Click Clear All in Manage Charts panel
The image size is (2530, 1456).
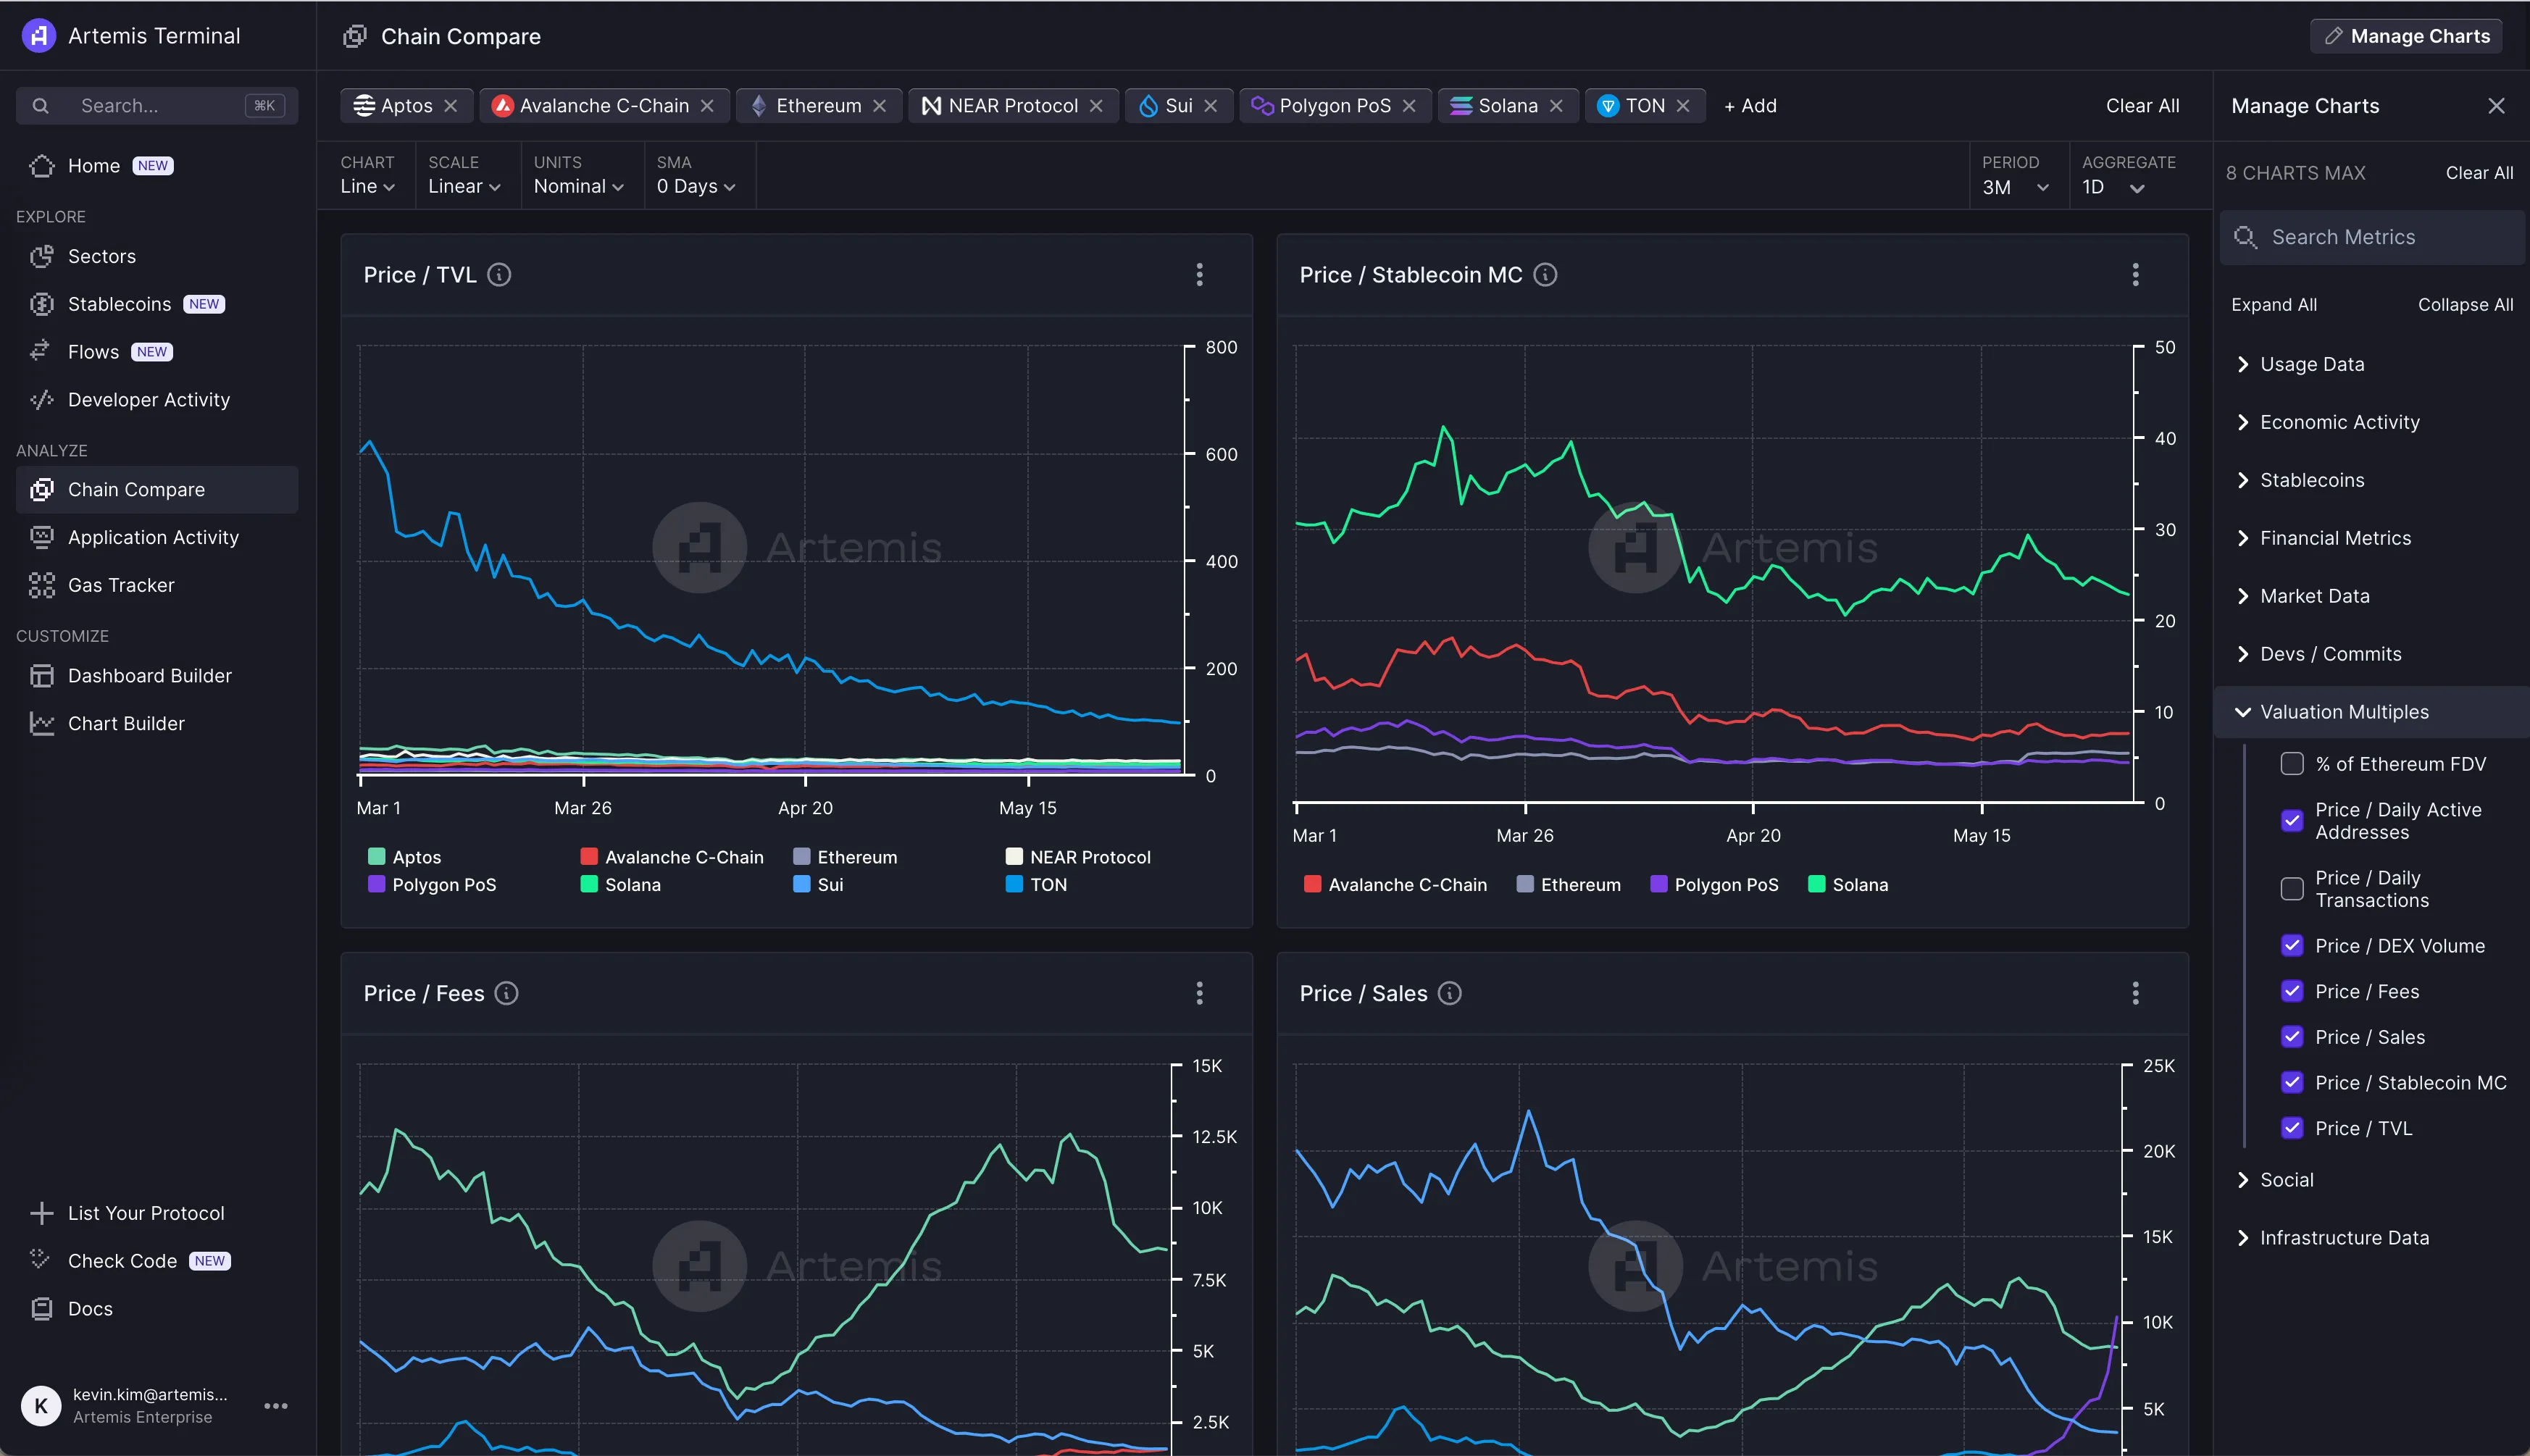(x=2479, y=173)
